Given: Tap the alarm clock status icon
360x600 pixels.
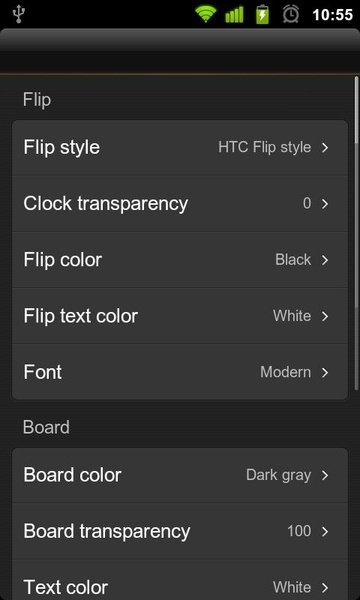Looking at the screenshot, I should (291, 15).
